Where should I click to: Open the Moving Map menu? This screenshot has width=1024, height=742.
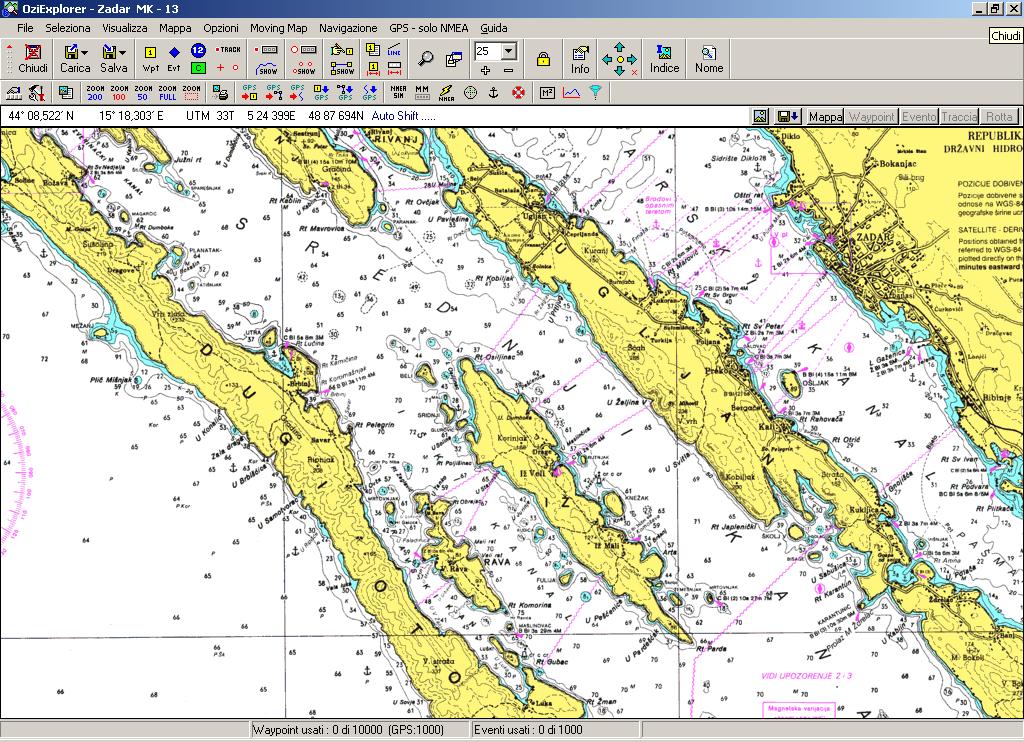[x=278, y=28]
